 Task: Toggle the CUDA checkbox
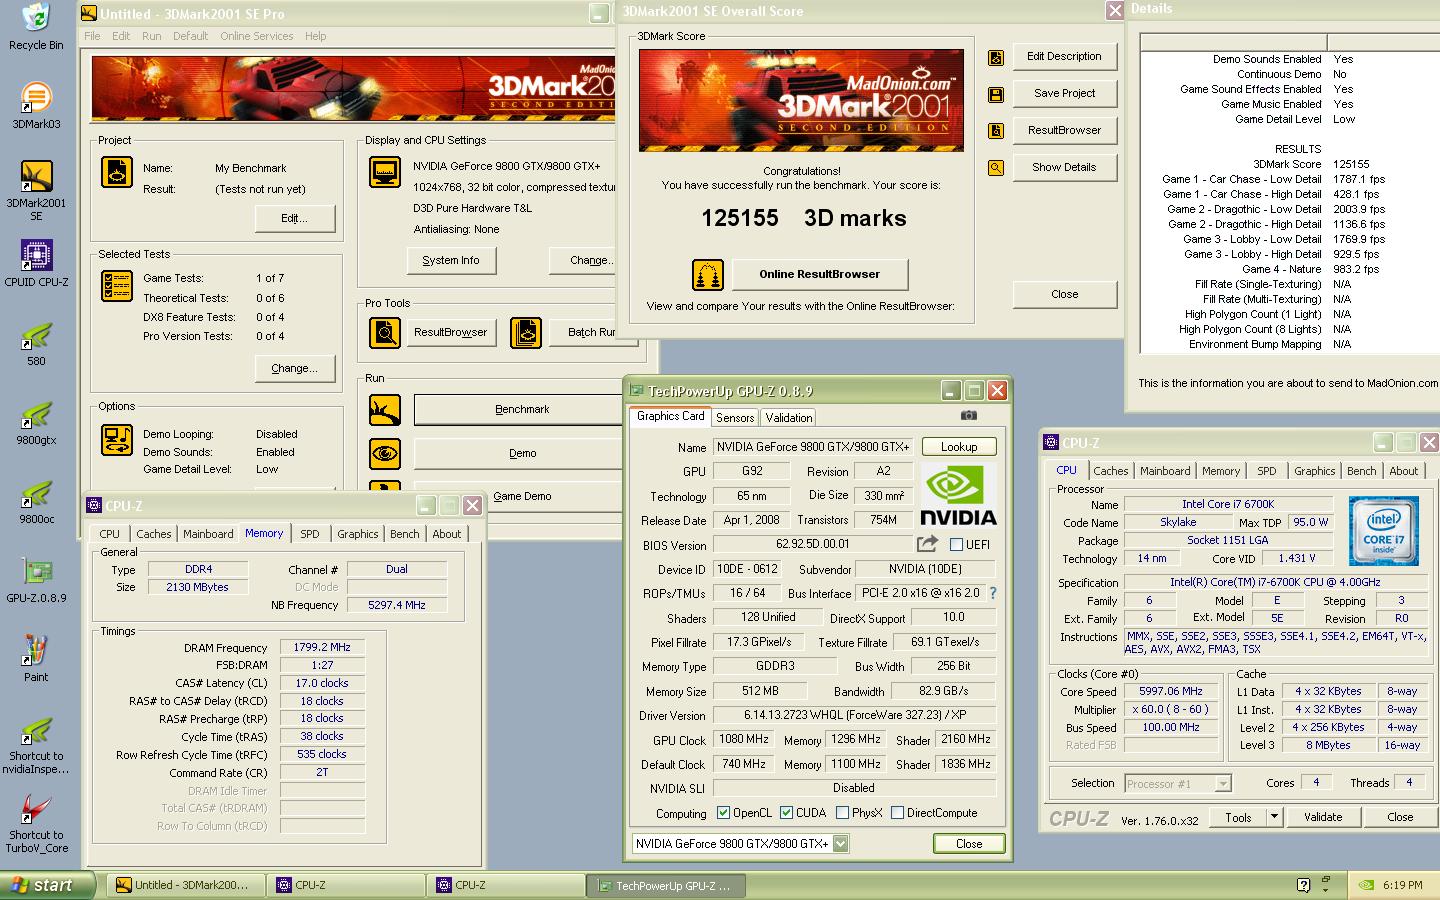tap(786, 813)
